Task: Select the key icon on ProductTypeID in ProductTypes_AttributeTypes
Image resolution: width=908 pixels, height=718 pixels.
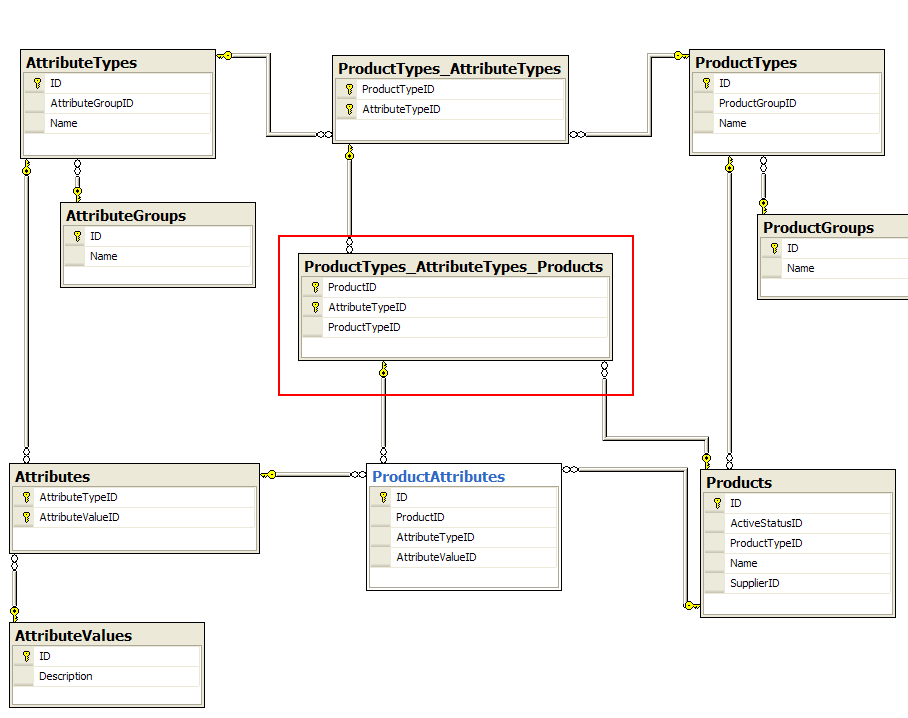Action: [x=347, y=89]
